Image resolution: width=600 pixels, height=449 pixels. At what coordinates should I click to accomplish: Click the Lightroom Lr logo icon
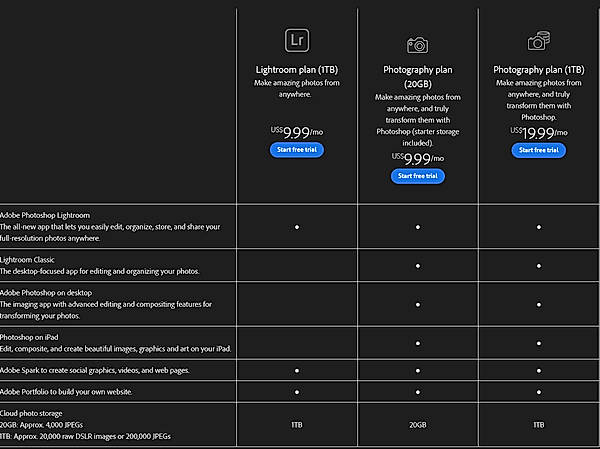coord(296,41)
